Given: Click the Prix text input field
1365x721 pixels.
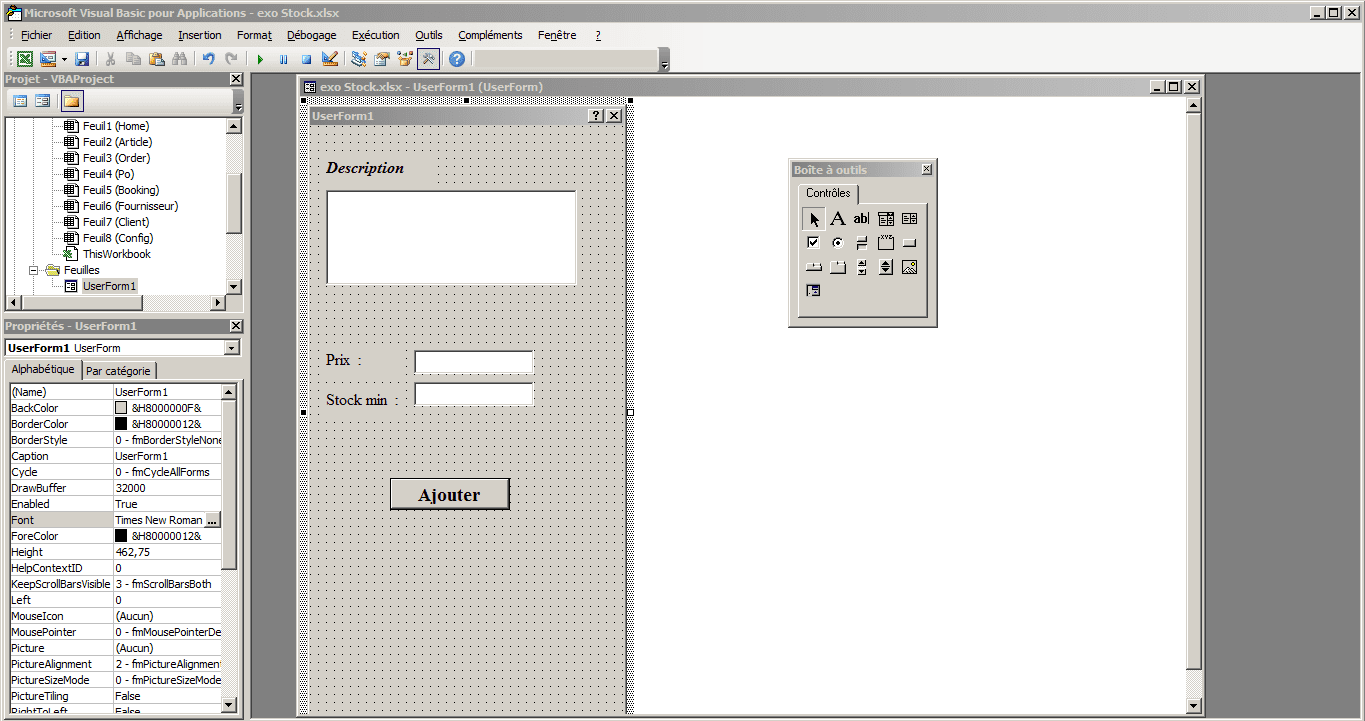Looking at the screenshot, I should (x=474, y=362).
